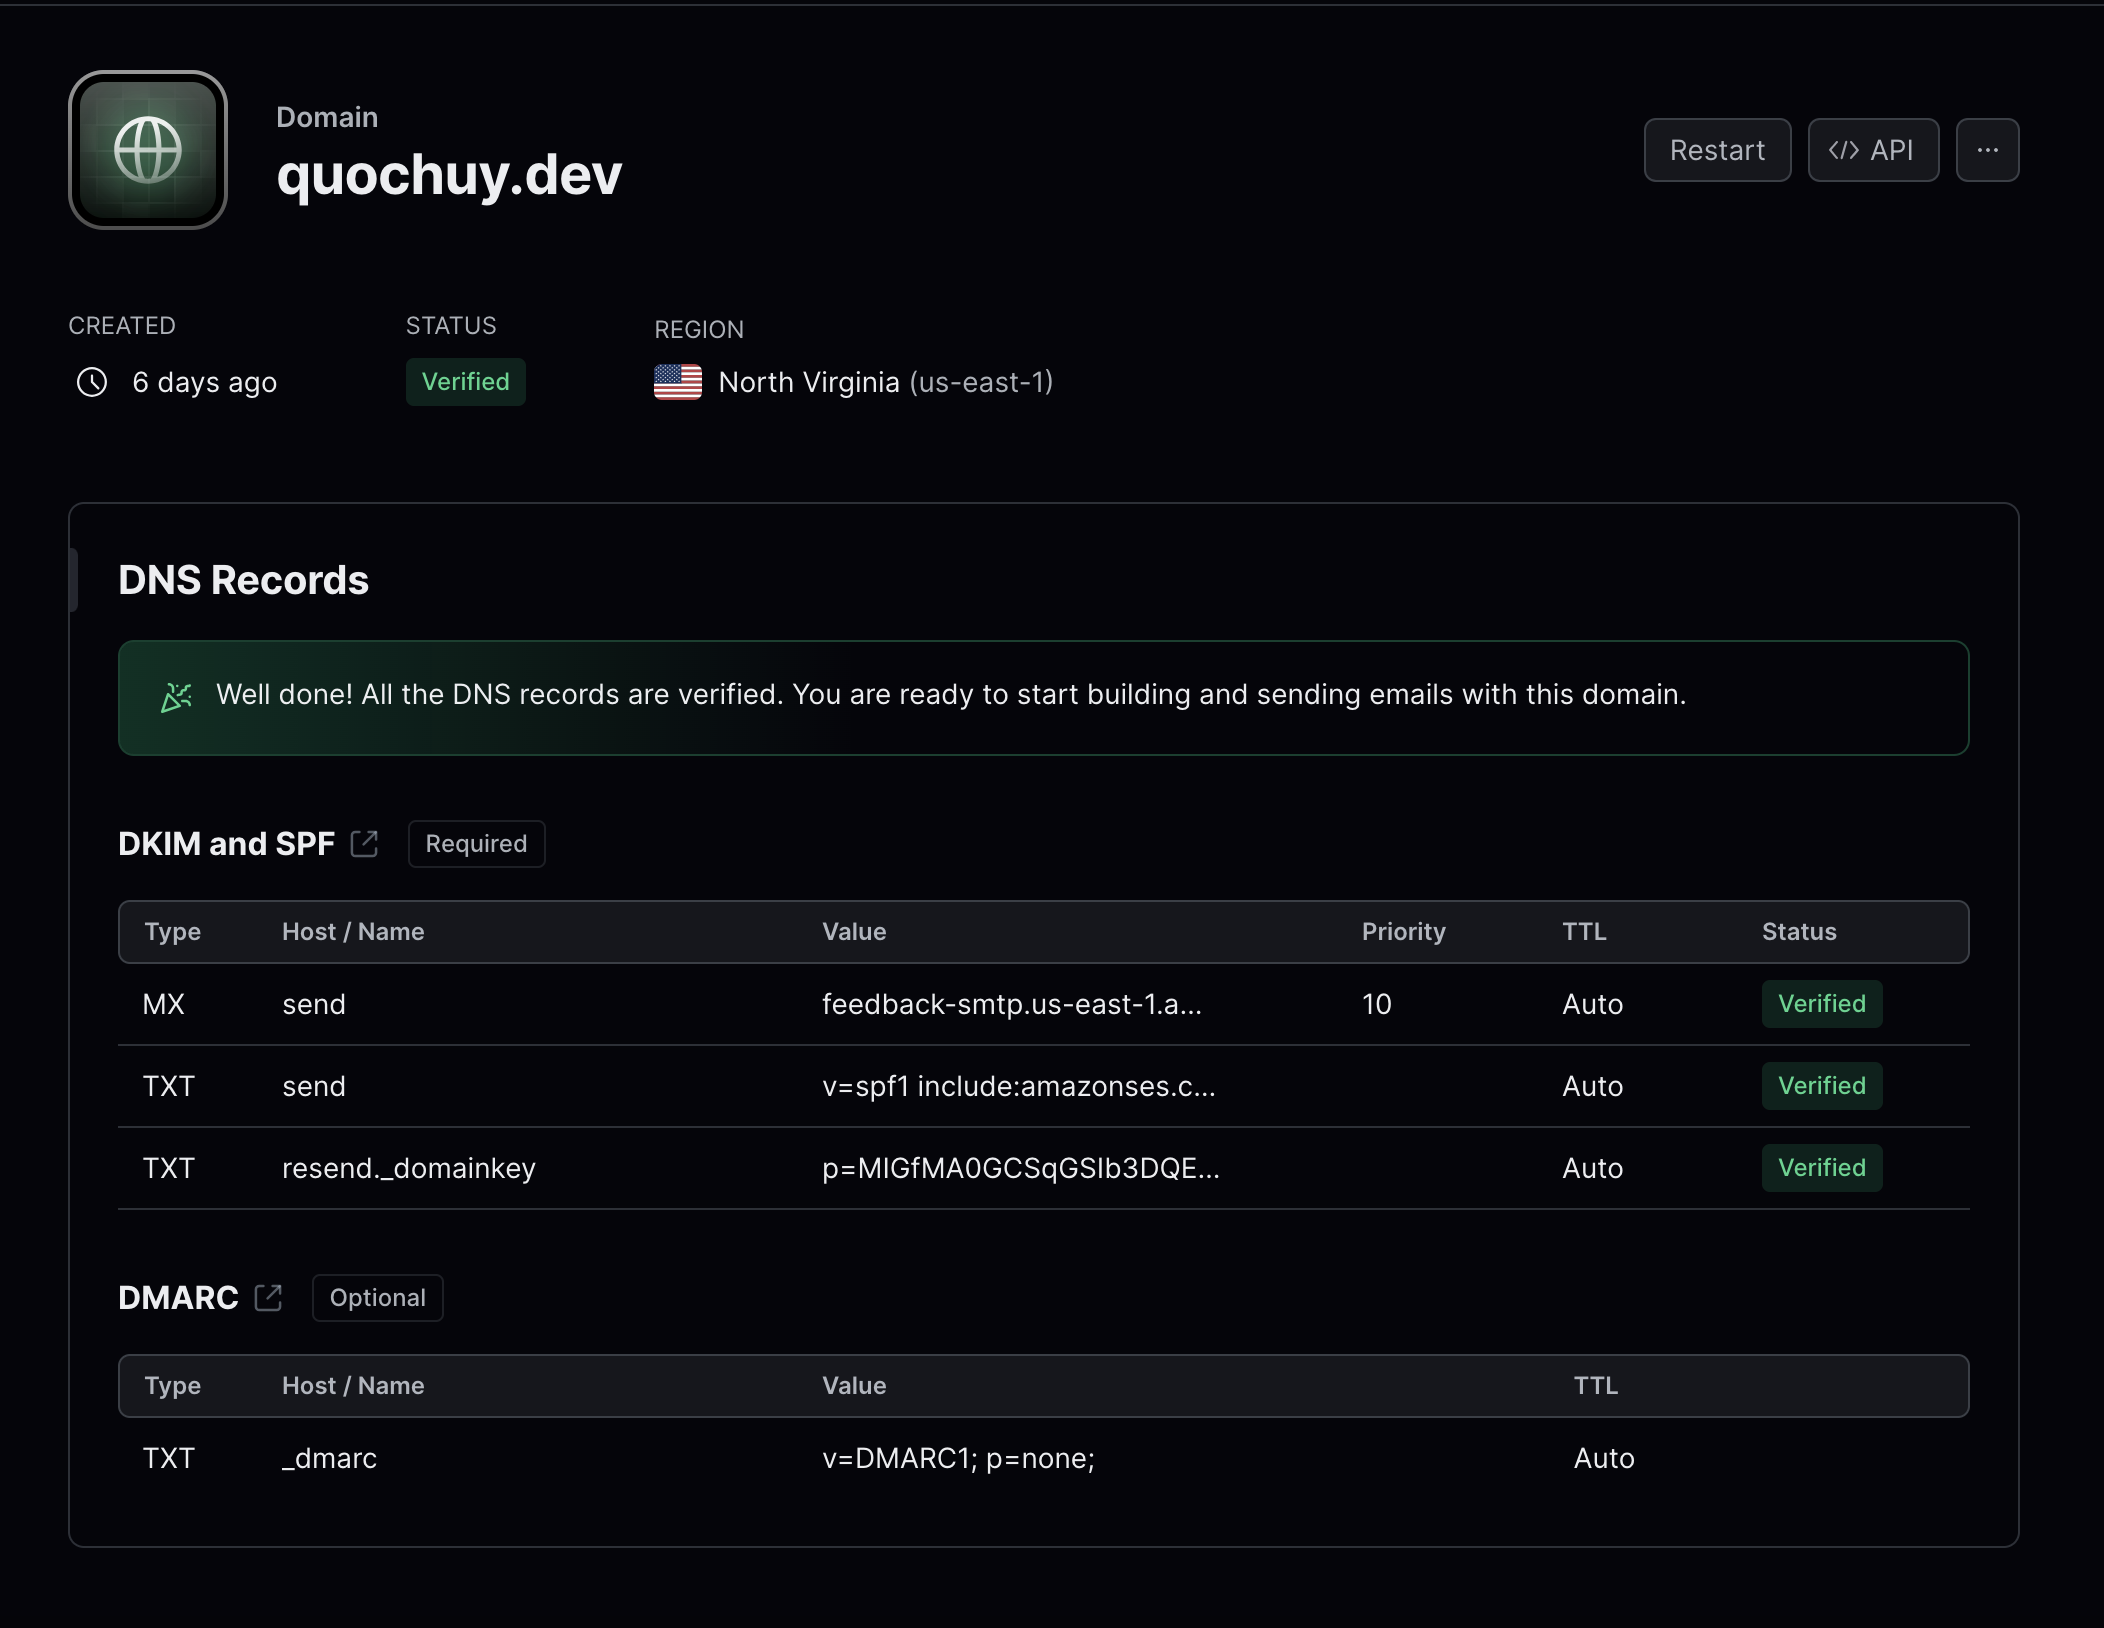Click Verified badge in the MX row

(1821, 1004)
